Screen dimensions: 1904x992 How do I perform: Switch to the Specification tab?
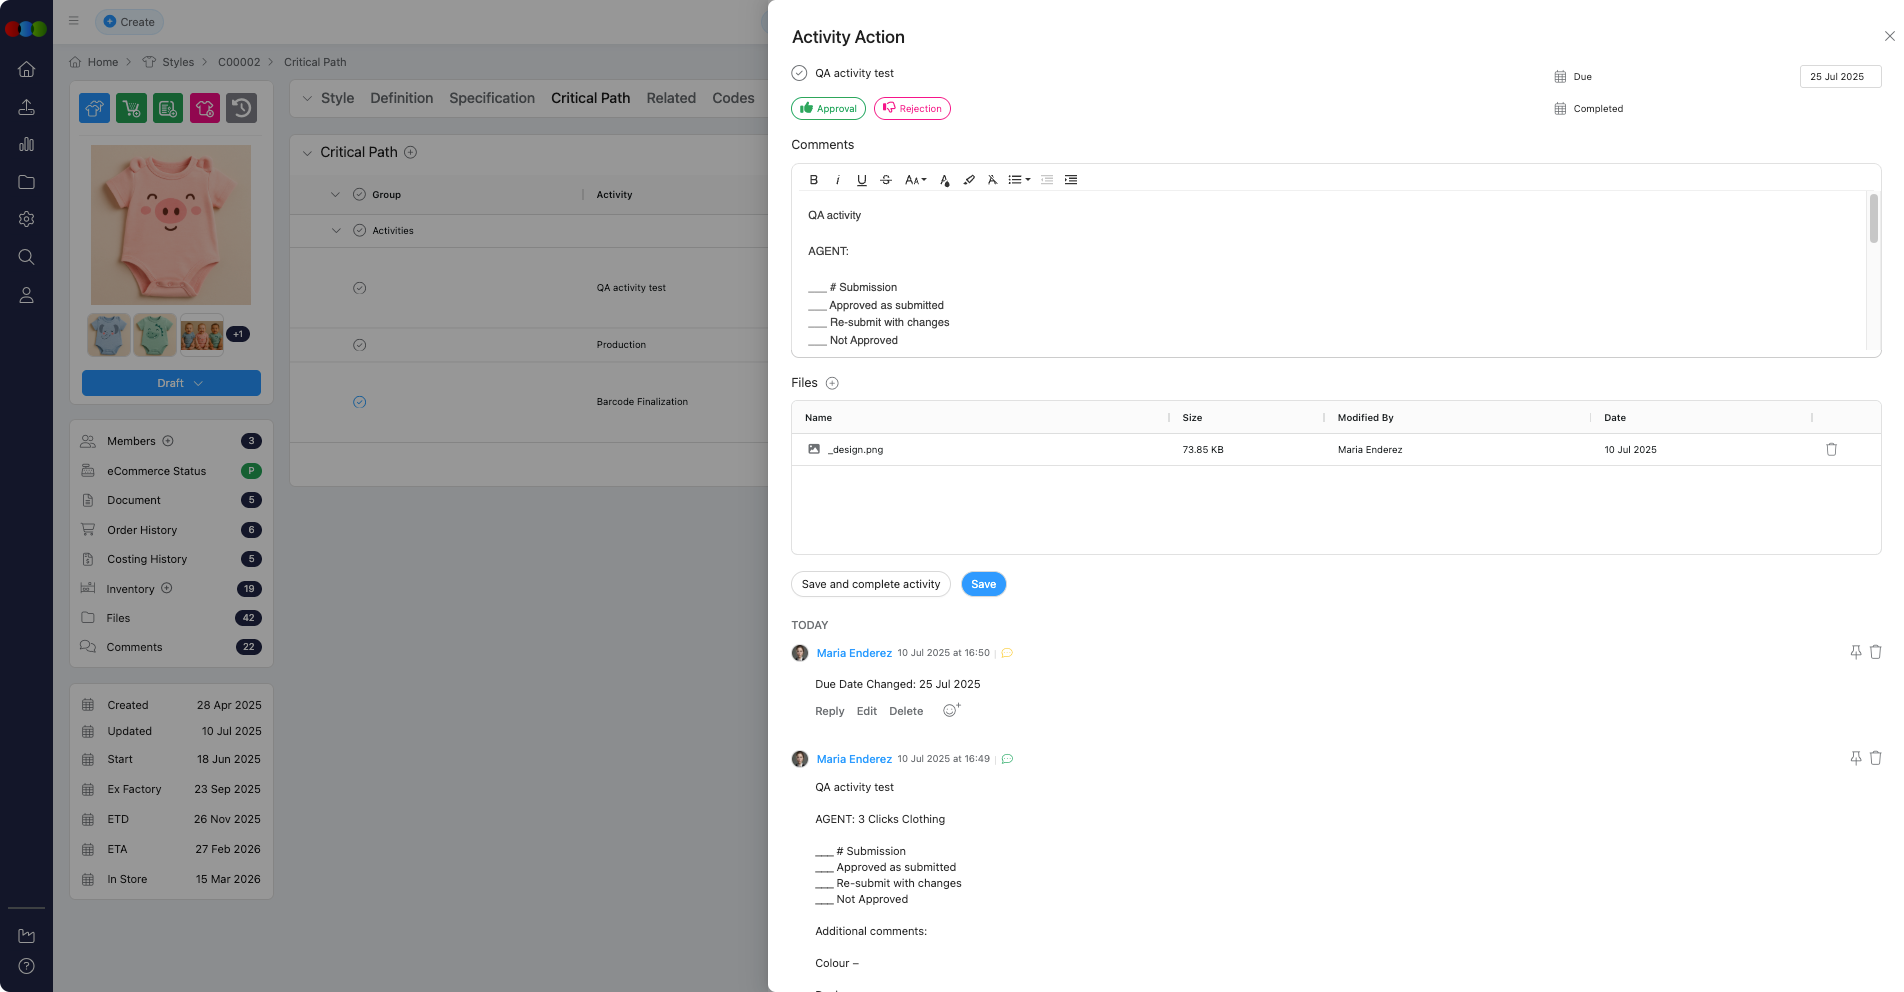[x=491, y=98]
